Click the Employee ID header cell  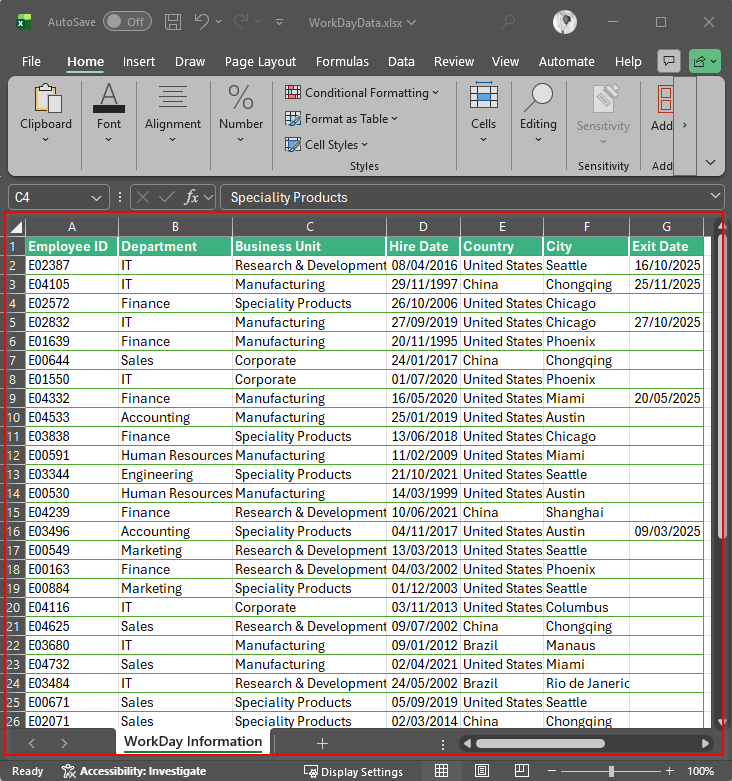point(72,247)
